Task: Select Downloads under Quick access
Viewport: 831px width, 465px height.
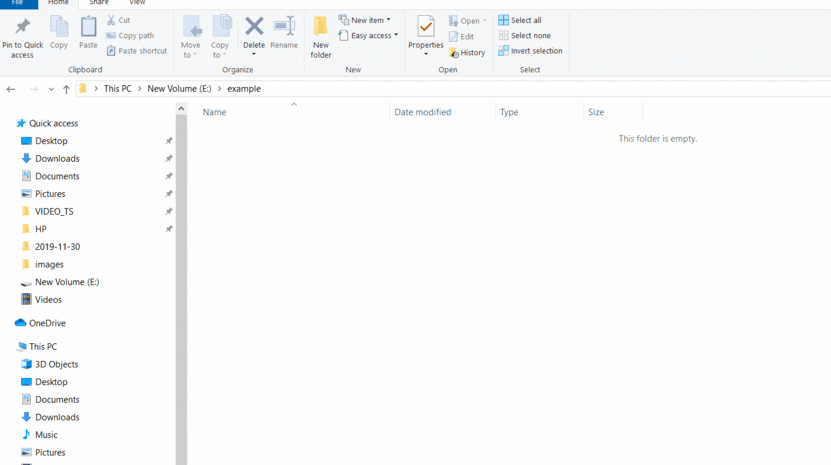Action: [x=57, y=159]
